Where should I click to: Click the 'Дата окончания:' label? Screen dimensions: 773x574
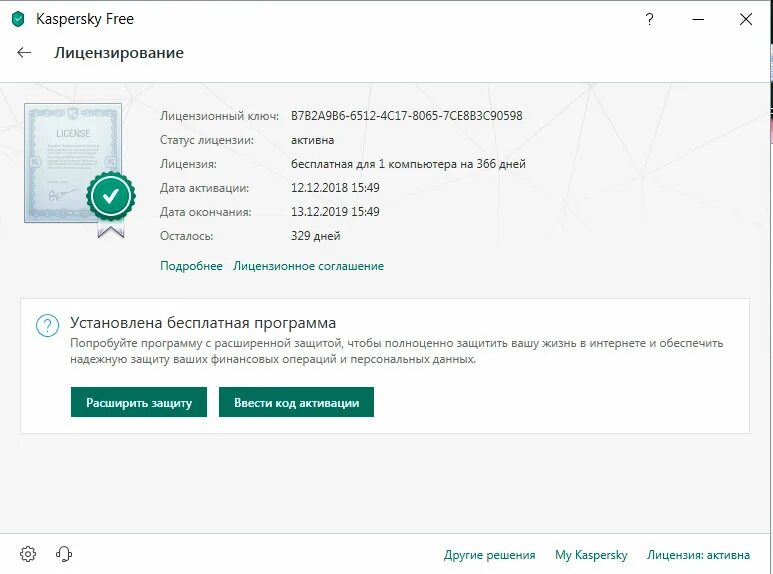(206, 212)
